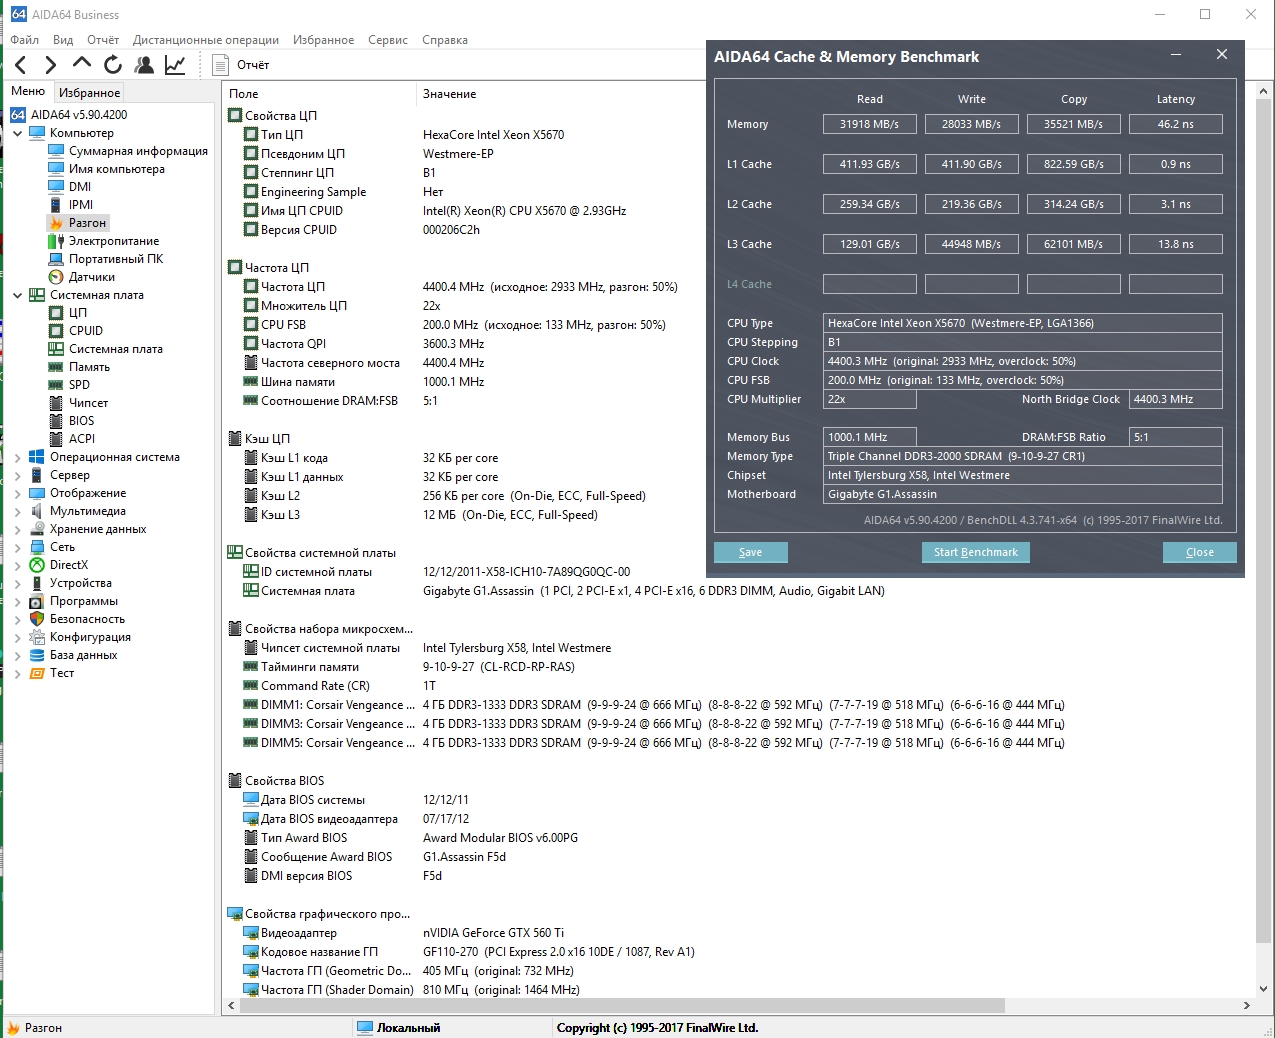
Task: Open SPD page in tree
Action: (x=79, y=385)
